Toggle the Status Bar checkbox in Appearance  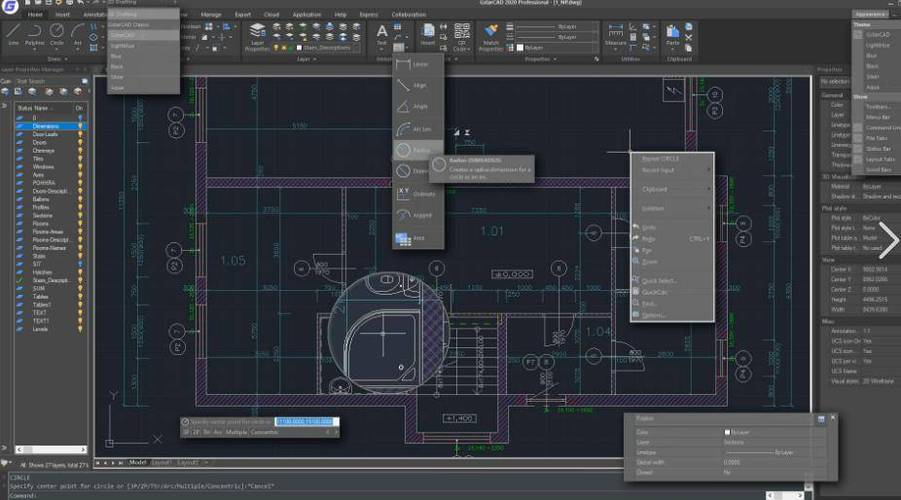coord(859,147)
